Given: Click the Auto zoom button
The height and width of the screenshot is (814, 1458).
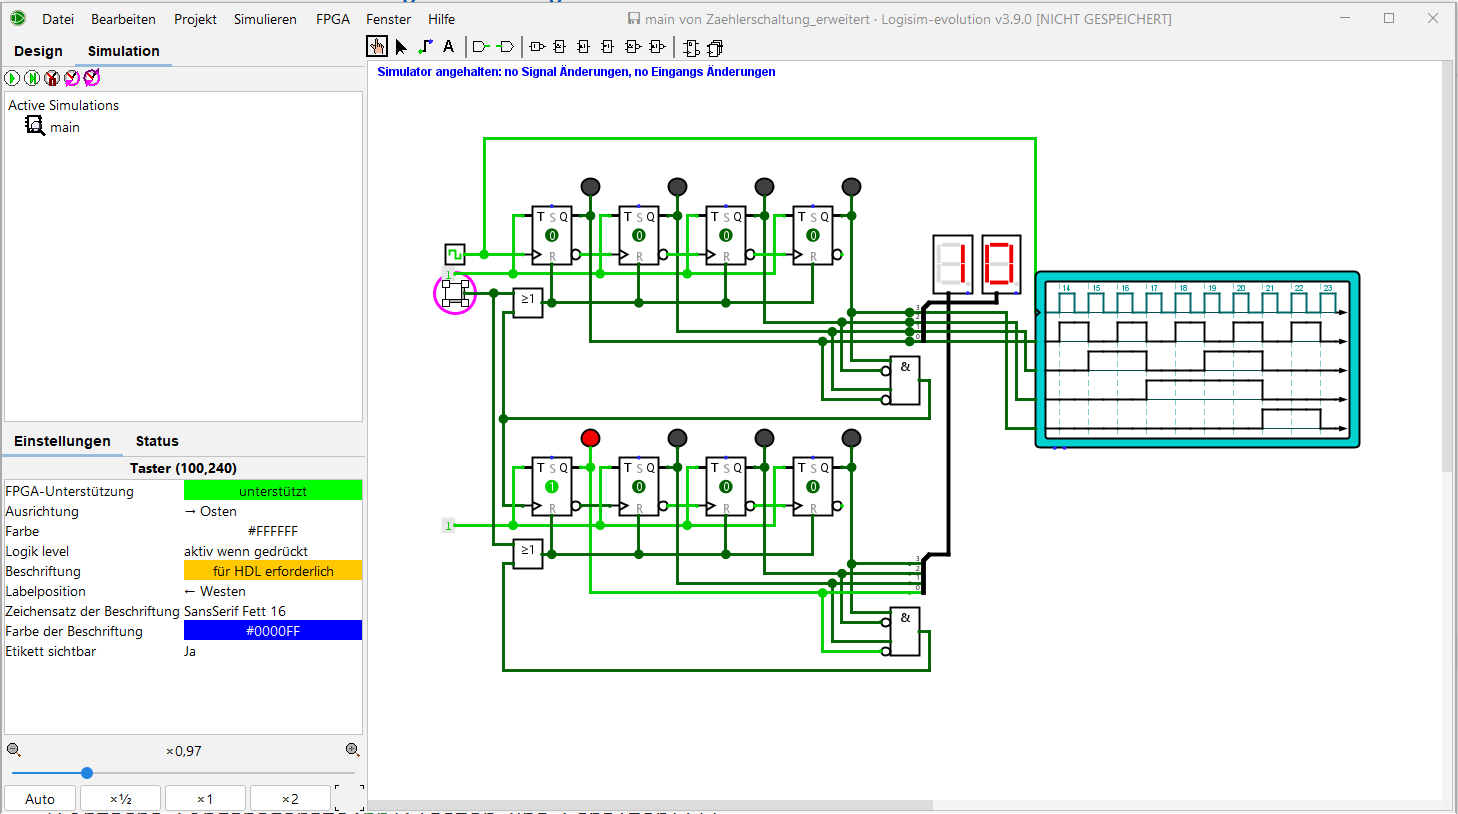Looking at the screenshot, I should click(40, 799).
